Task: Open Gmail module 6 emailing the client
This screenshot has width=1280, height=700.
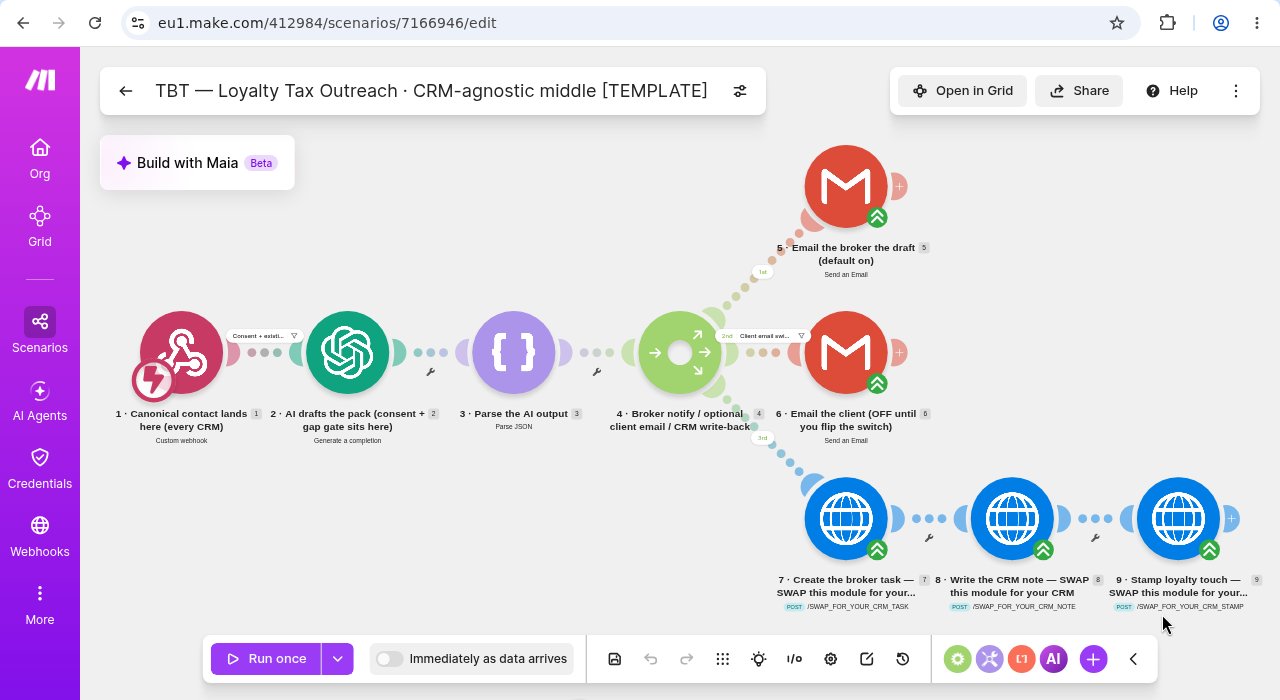Action: click(x=846, y=352)
